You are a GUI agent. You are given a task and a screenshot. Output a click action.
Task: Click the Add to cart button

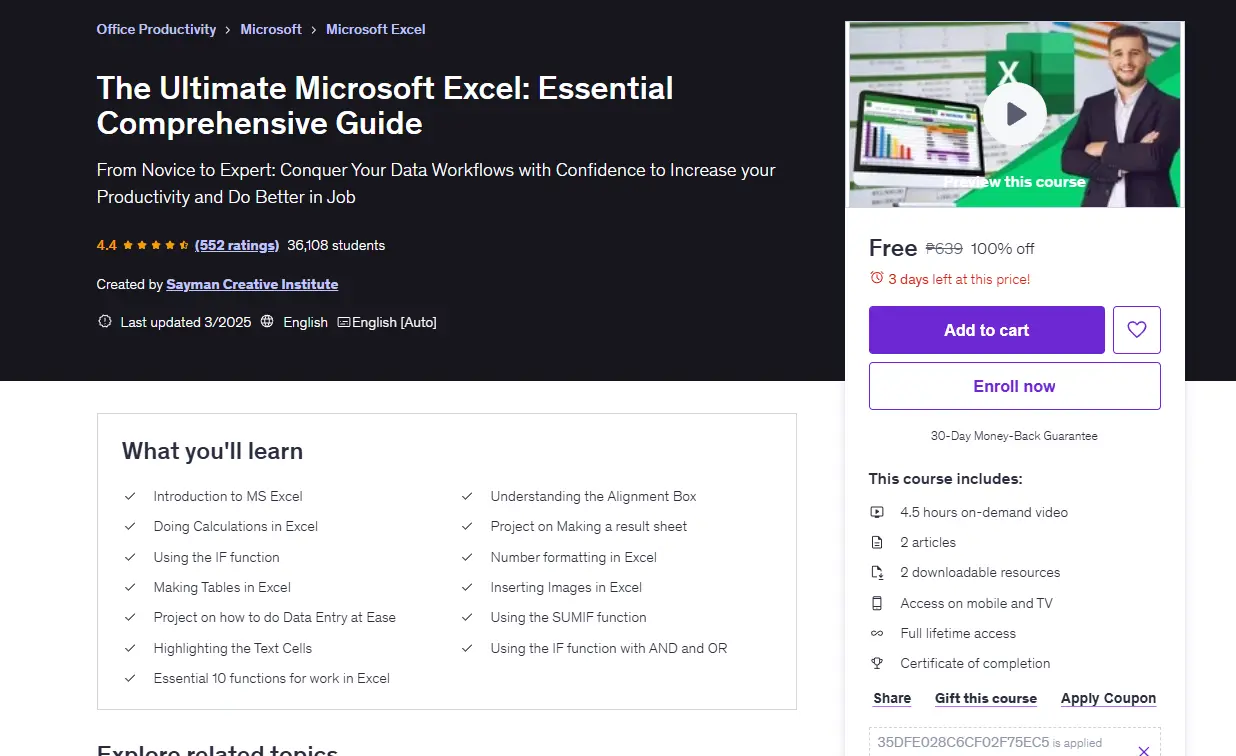987,330
